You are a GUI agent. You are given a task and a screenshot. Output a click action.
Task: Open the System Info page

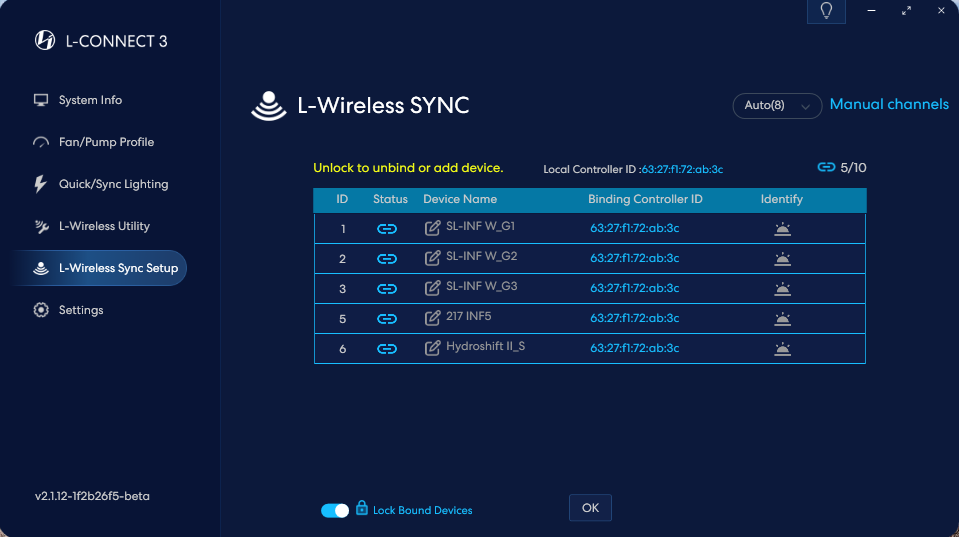point(90,100)
